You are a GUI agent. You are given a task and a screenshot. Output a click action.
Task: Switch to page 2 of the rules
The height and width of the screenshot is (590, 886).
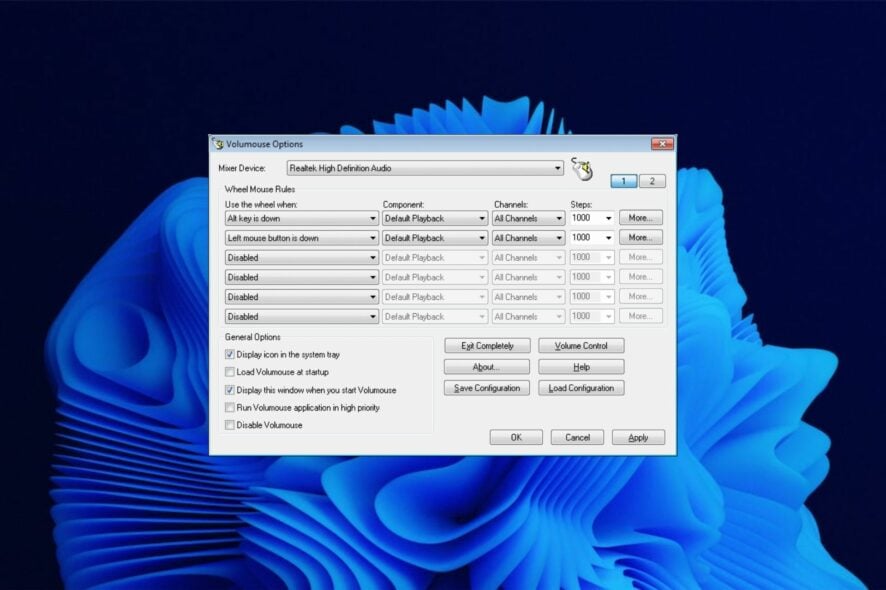pyautogui.click(x=652, y=181)
